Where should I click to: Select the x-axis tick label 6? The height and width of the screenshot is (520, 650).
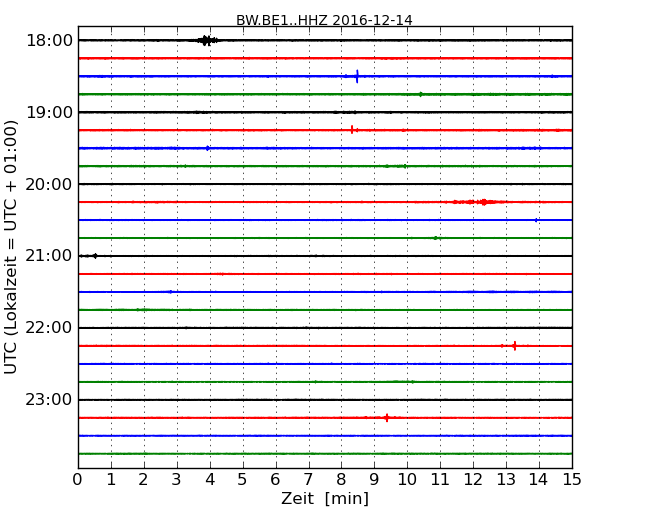(x=275, y=479)
